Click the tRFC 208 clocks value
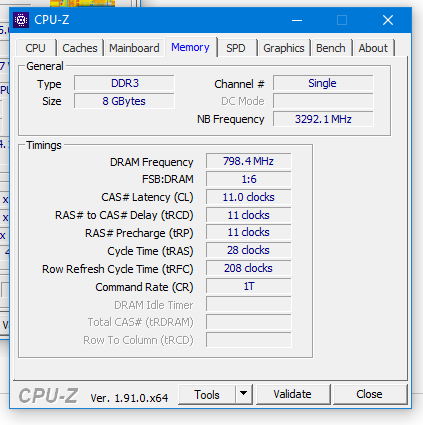This screenshot has width=423, height=425. [249, 268]
